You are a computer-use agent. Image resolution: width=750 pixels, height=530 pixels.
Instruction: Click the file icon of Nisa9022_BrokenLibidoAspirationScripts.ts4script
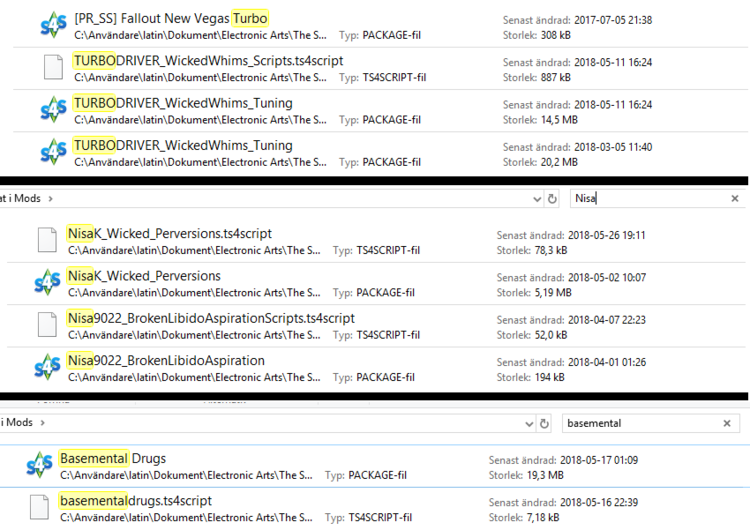47,325
